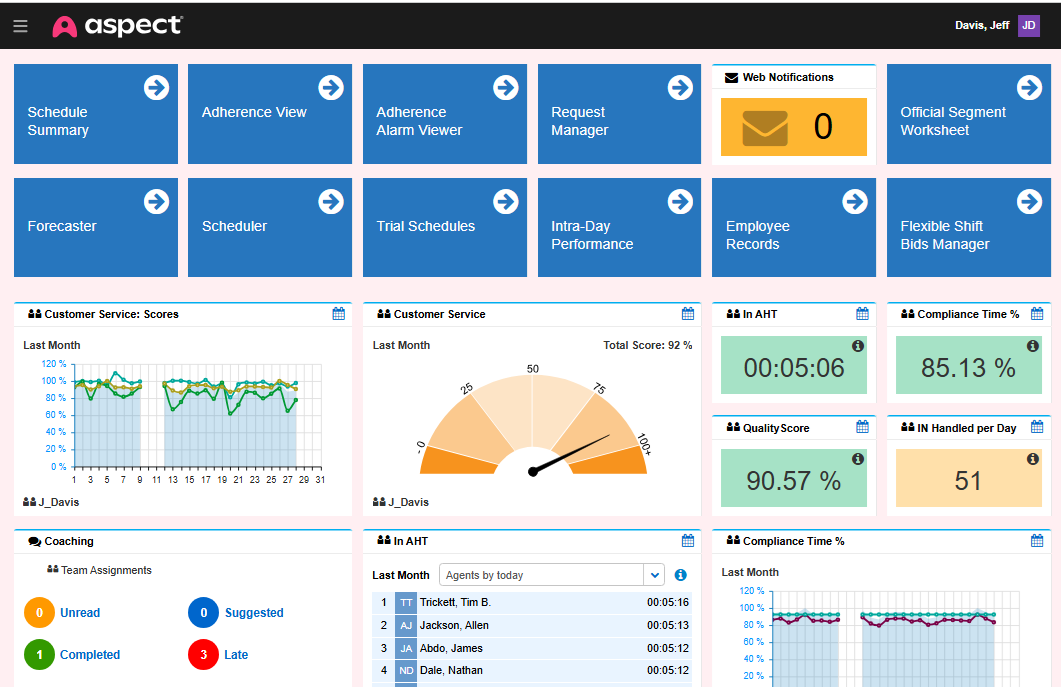Viewport: 1061px width, 687px height.
Task: Click the arrow icon on Schedule Summary tile
Action: [x=156, y=87]
